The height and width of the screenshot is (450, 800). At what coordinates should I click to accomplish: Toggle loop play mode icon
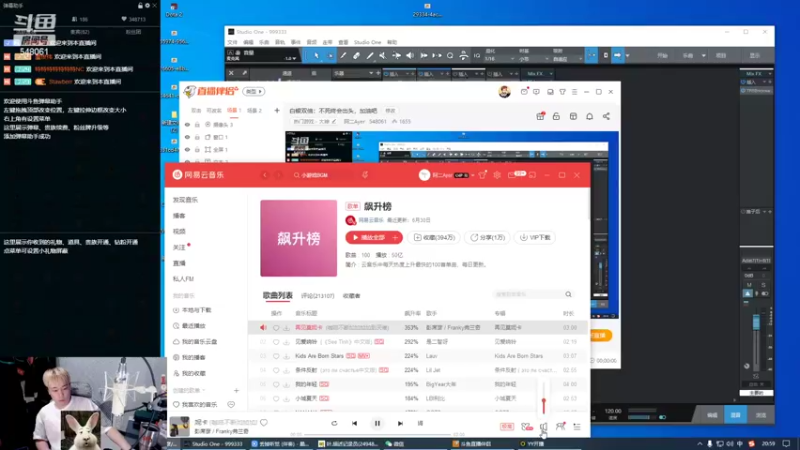(x=334, y=423)
